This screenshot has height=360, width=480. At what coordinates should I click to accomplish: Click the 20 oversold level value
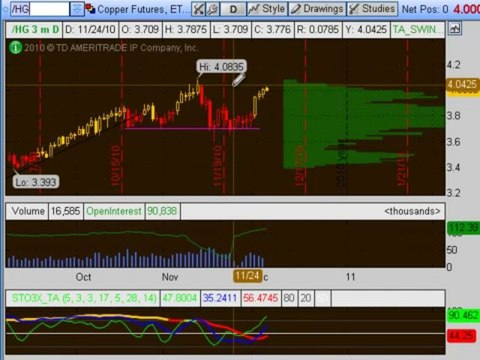[x=306, y=298]
